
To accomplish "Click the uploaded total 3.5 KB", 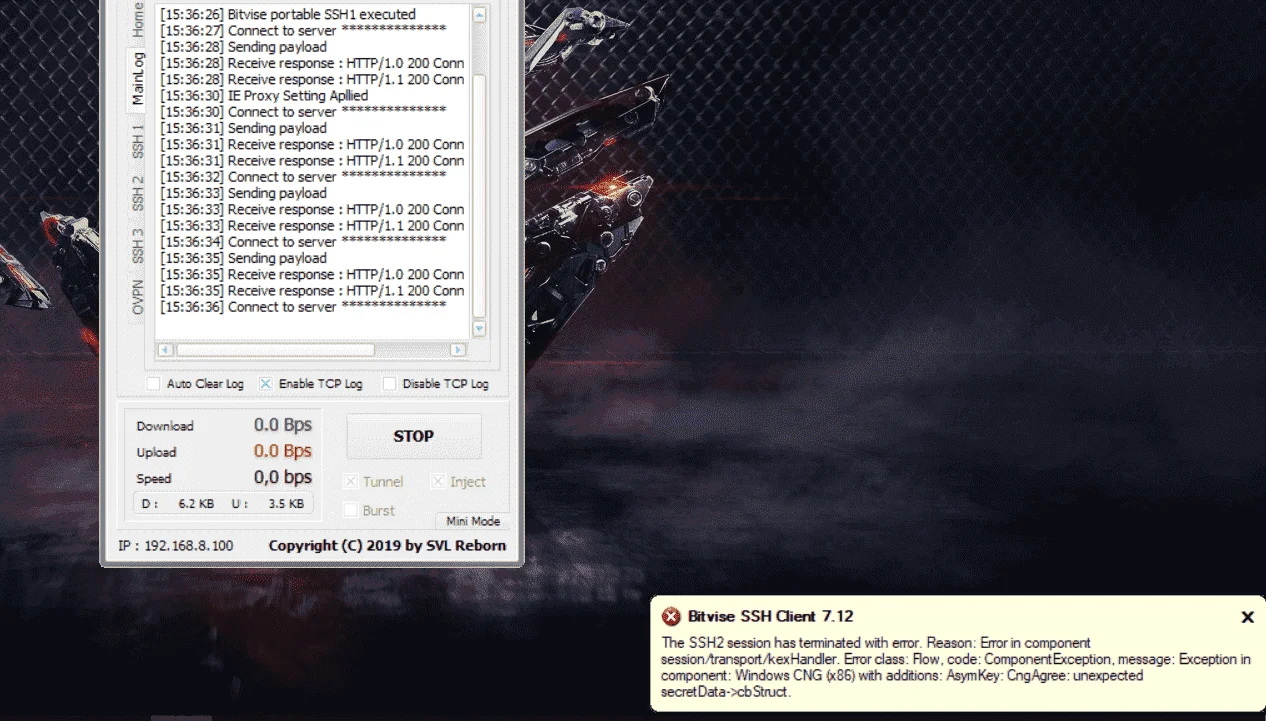I will [286, 504].
